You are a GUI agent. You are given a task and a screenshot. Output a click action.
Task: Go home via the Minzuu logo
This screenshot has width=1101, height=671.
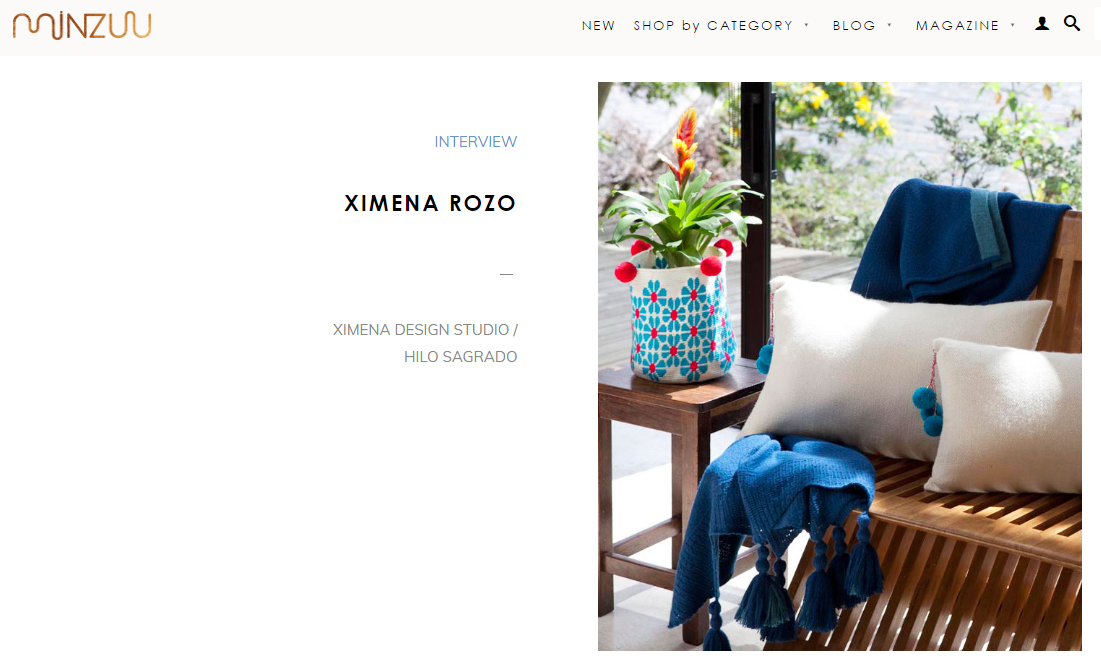click(81, 26)
